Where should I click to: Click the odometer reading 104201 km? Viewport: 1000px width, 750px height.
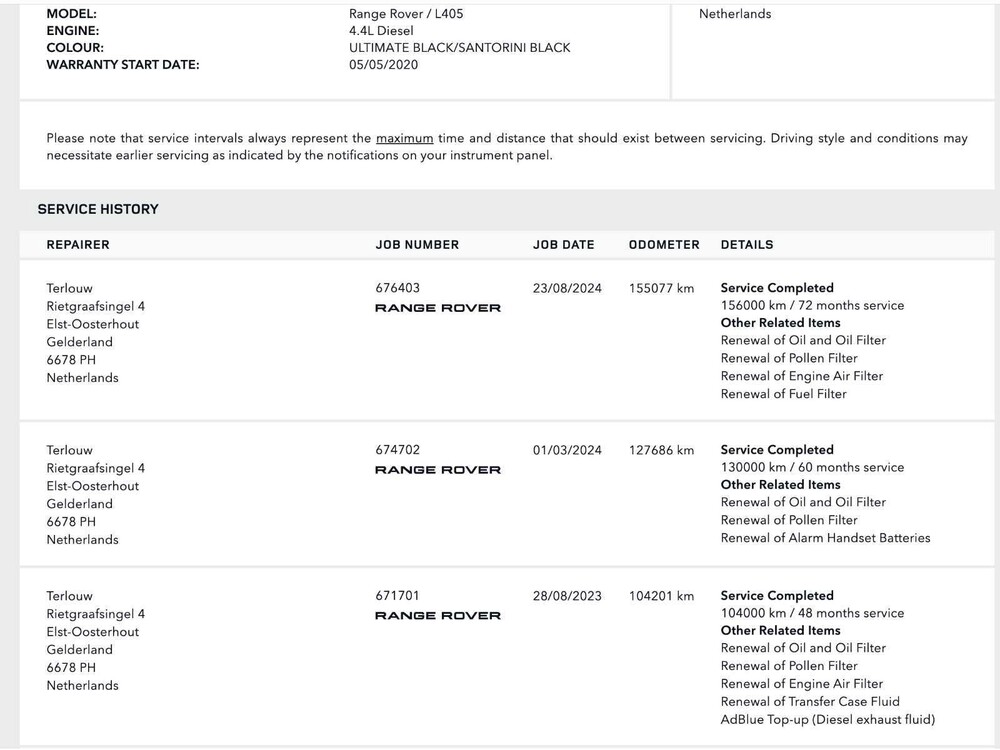(x=661, y=596)
